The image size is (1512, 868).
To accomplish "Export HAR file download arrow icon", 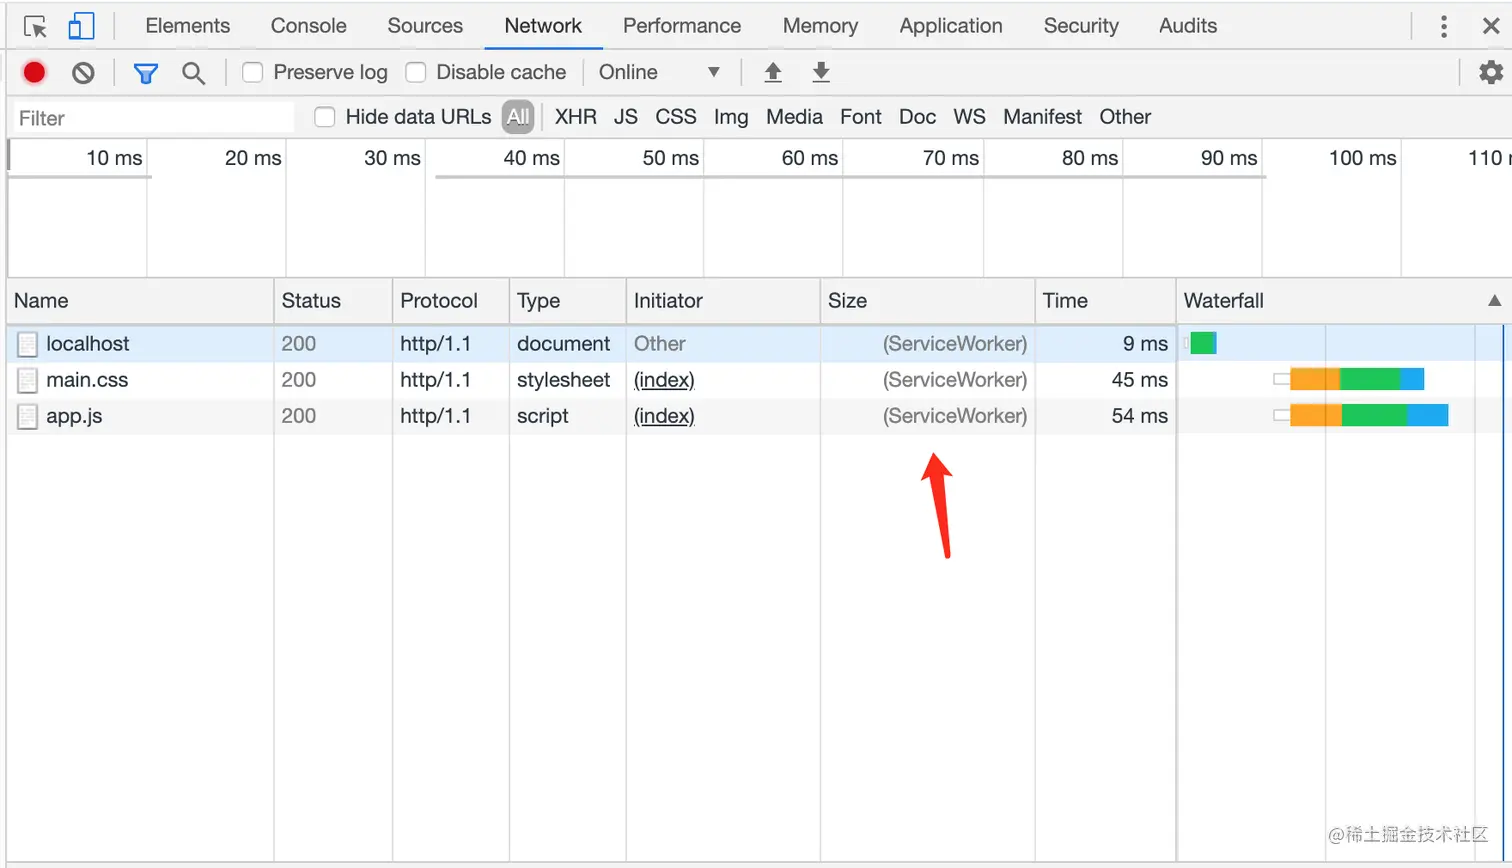I will pos(821,72).
